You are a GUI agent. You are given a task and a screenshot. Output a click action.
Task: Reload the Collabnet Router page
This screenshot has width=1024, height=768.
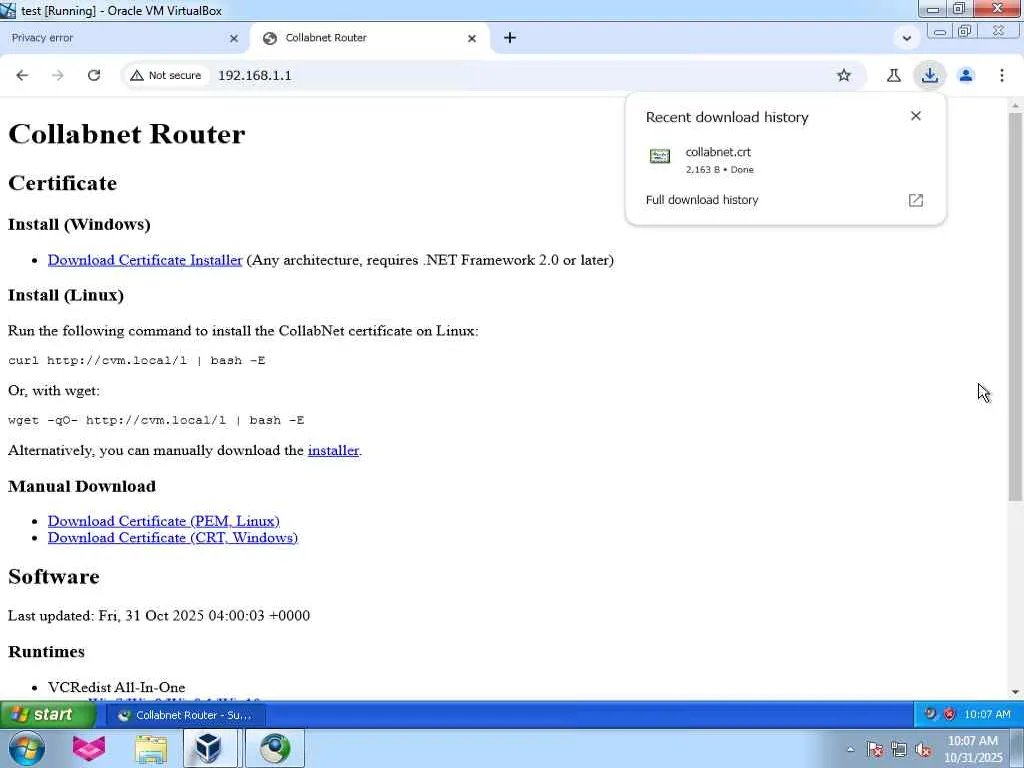tap(94, 75)
